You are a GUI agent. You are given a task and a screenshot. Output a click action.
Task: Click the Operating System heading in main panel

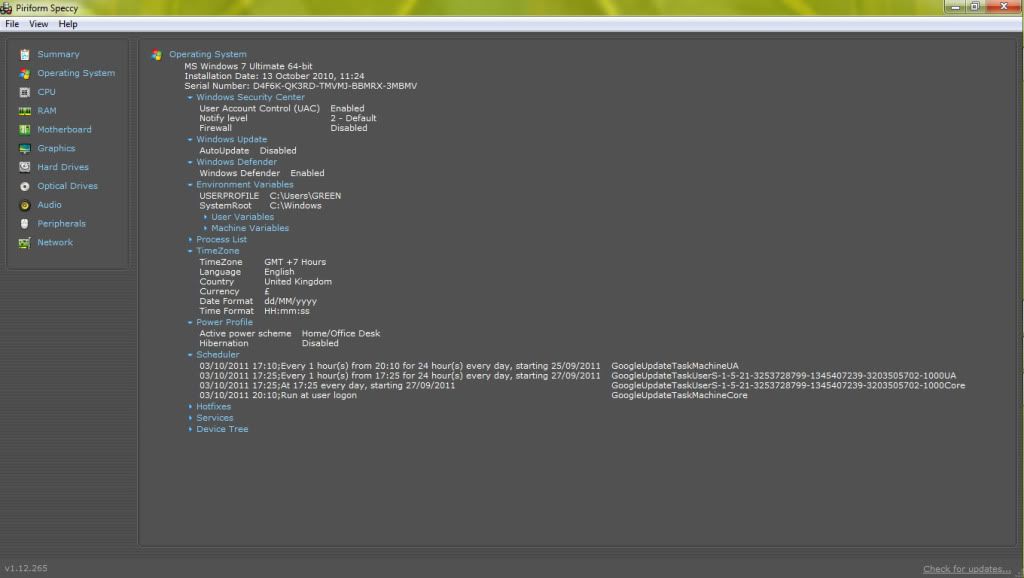208,54
